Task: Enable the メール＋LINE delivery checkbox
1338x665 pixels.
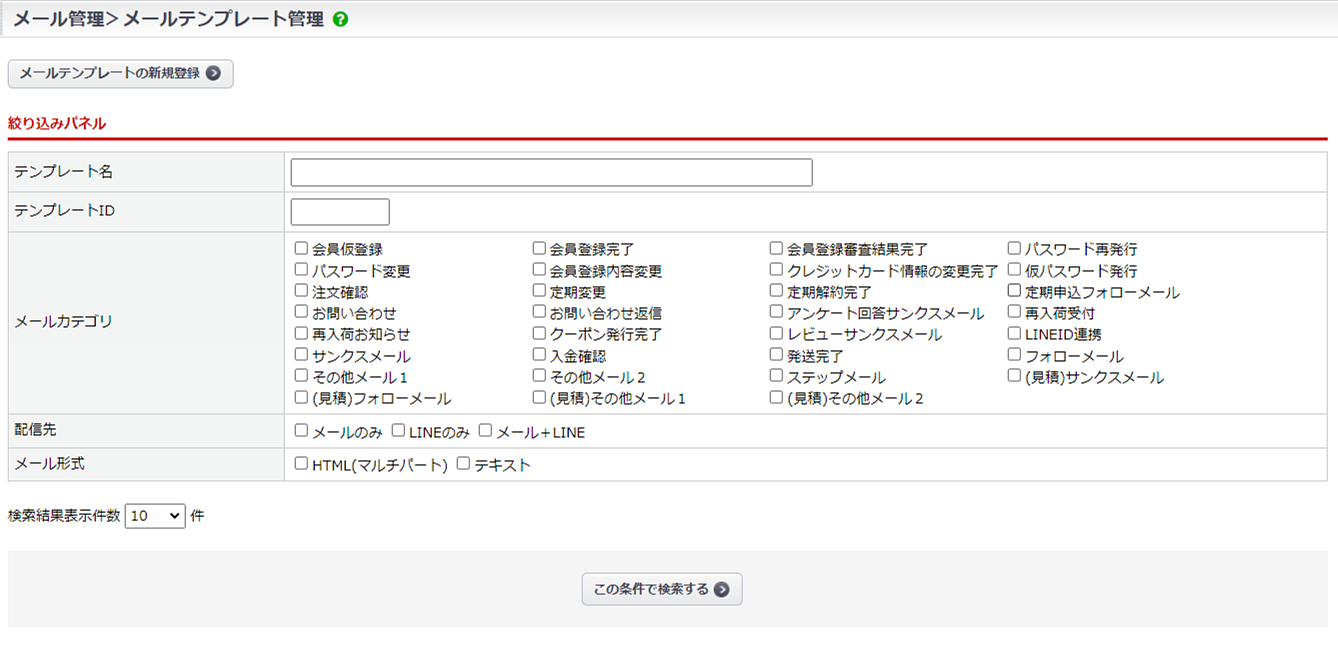Action: point(485,431)
